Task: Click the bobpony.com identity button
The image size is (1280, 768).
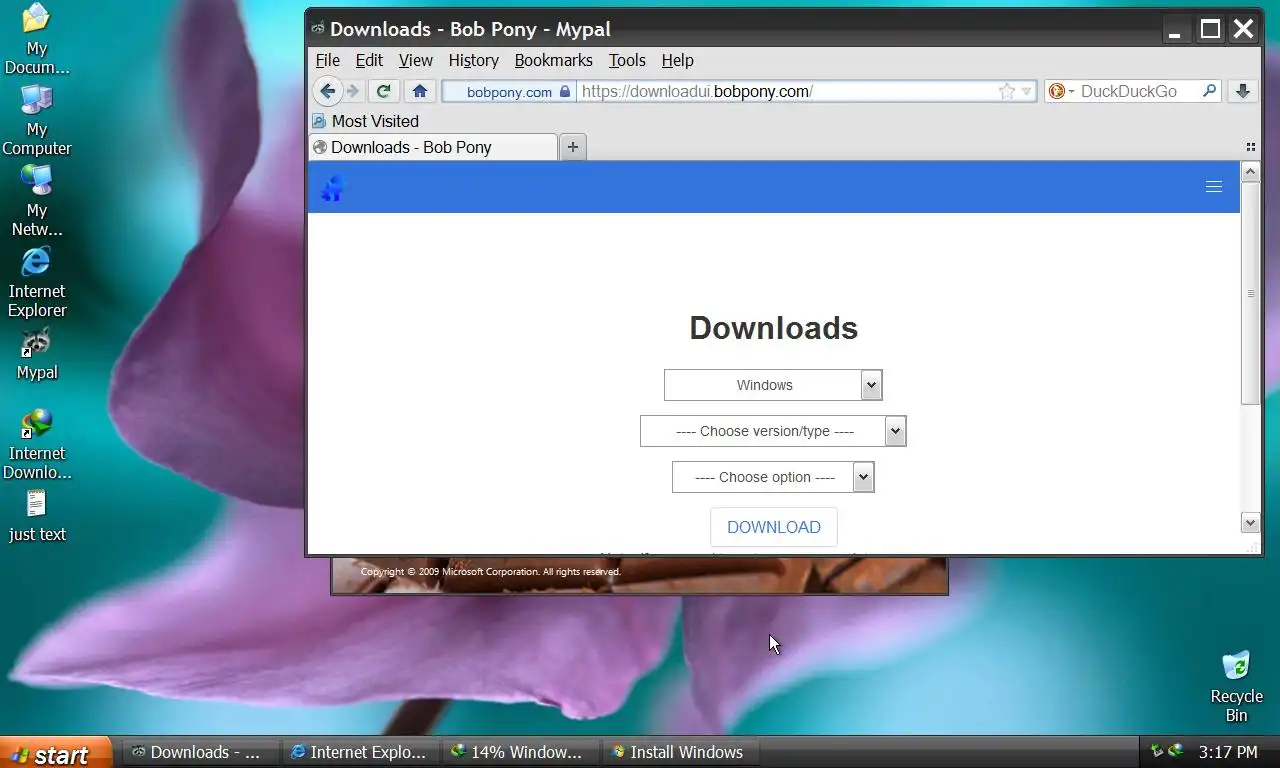Action: point(509,91)
